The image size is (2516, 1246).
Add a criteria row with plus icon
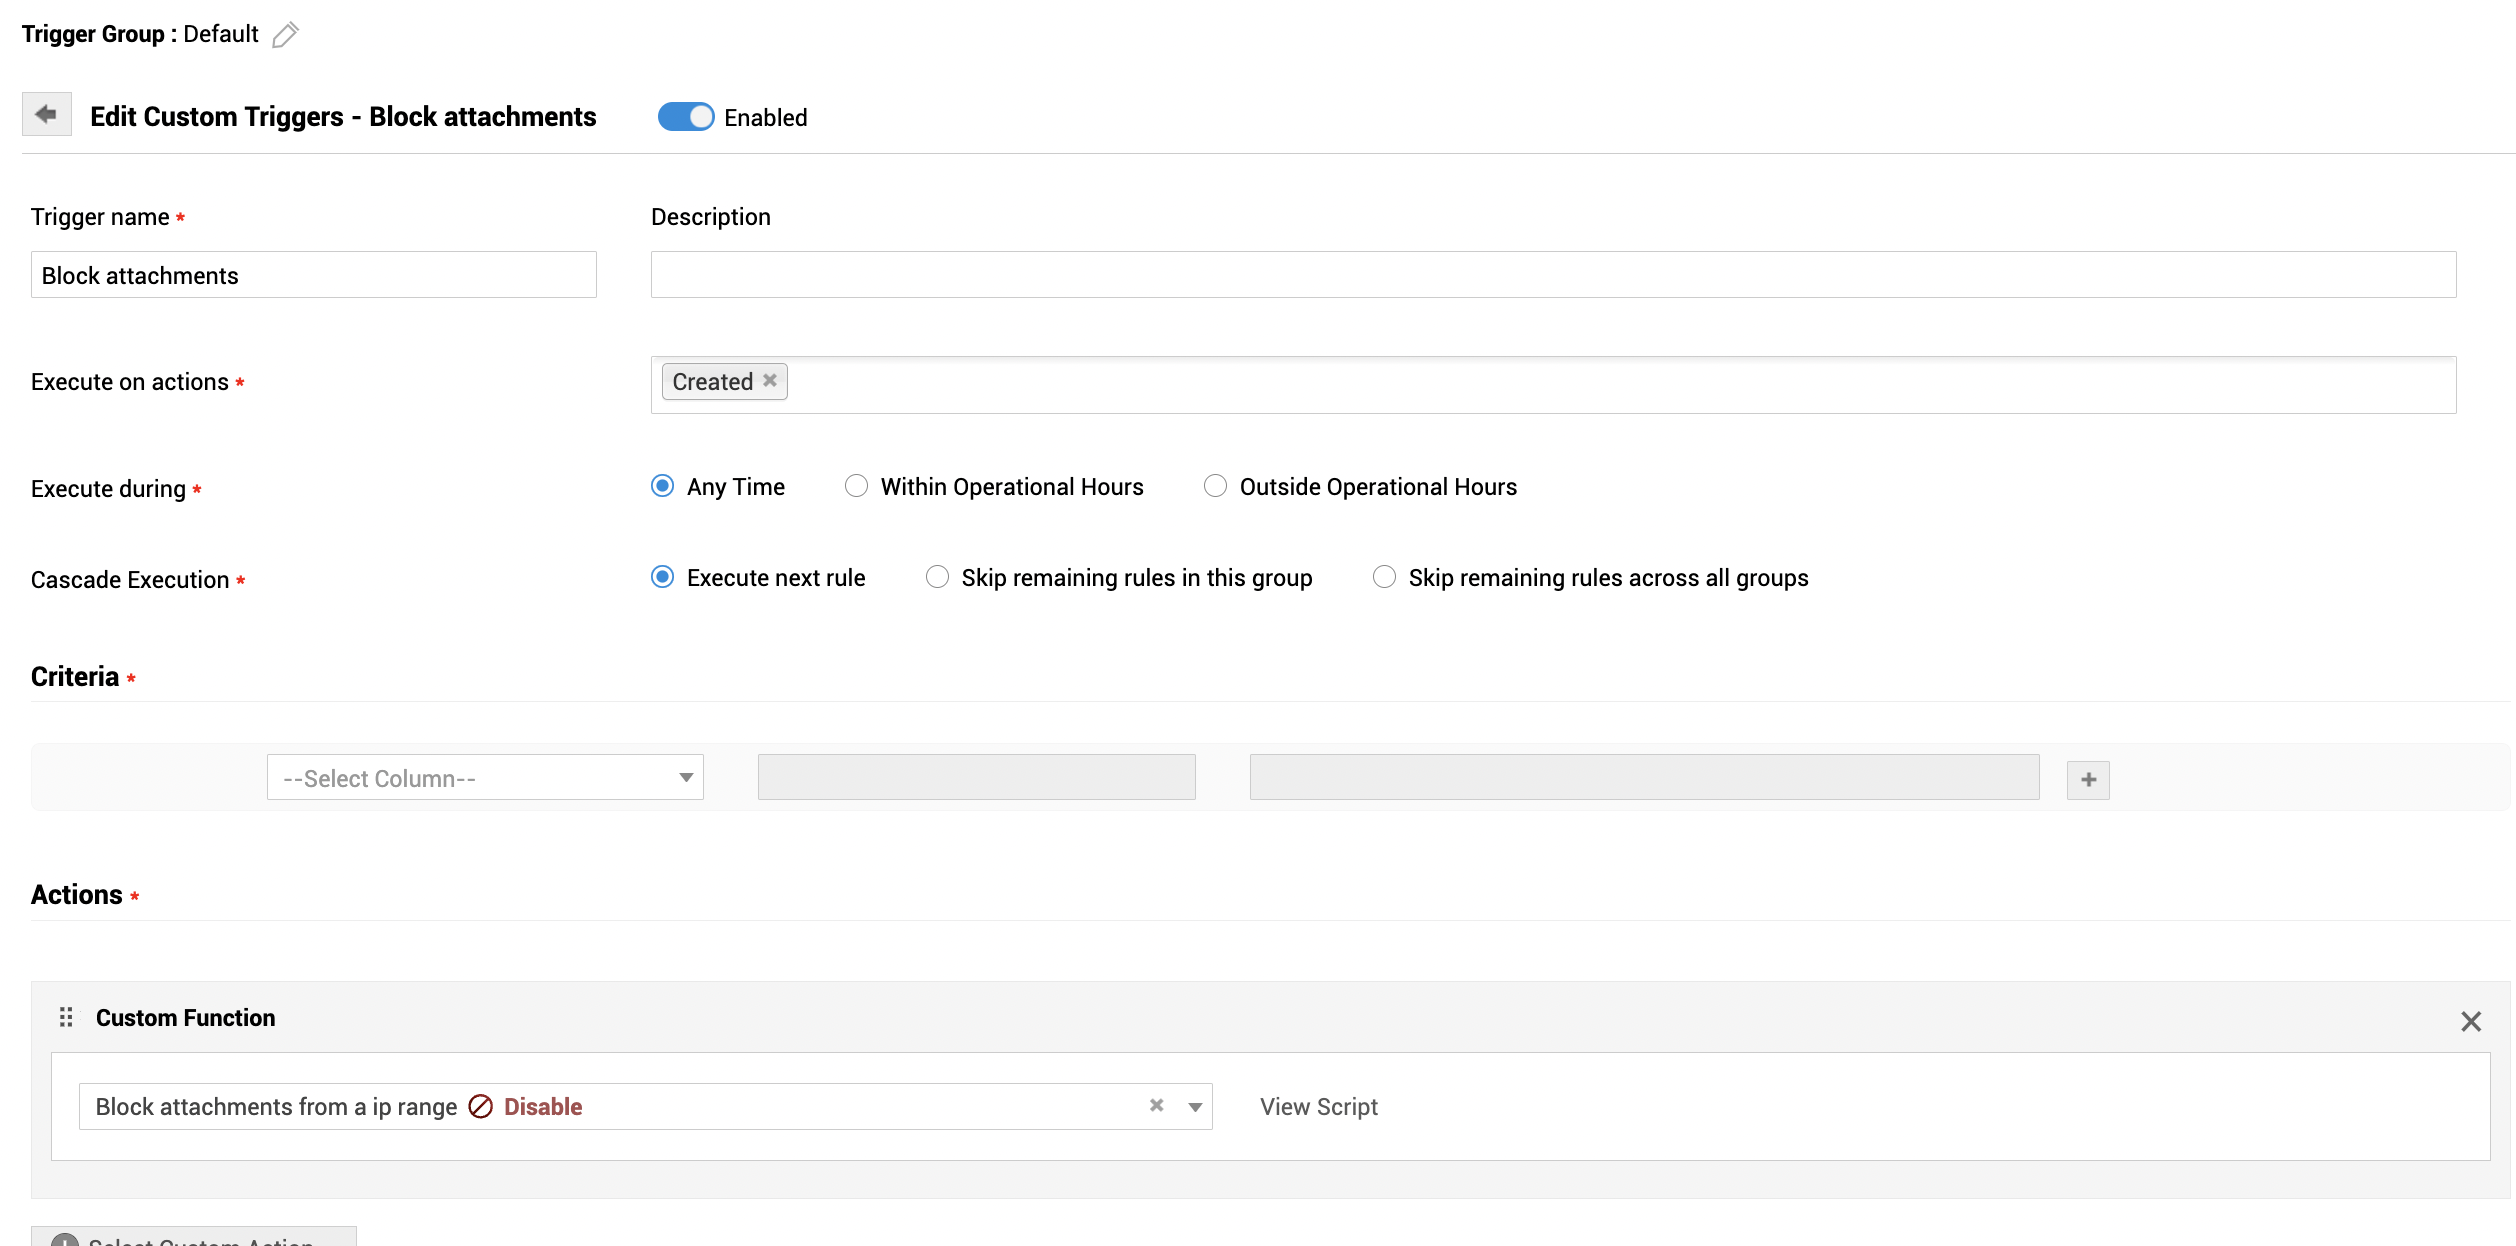point(2088,780)
